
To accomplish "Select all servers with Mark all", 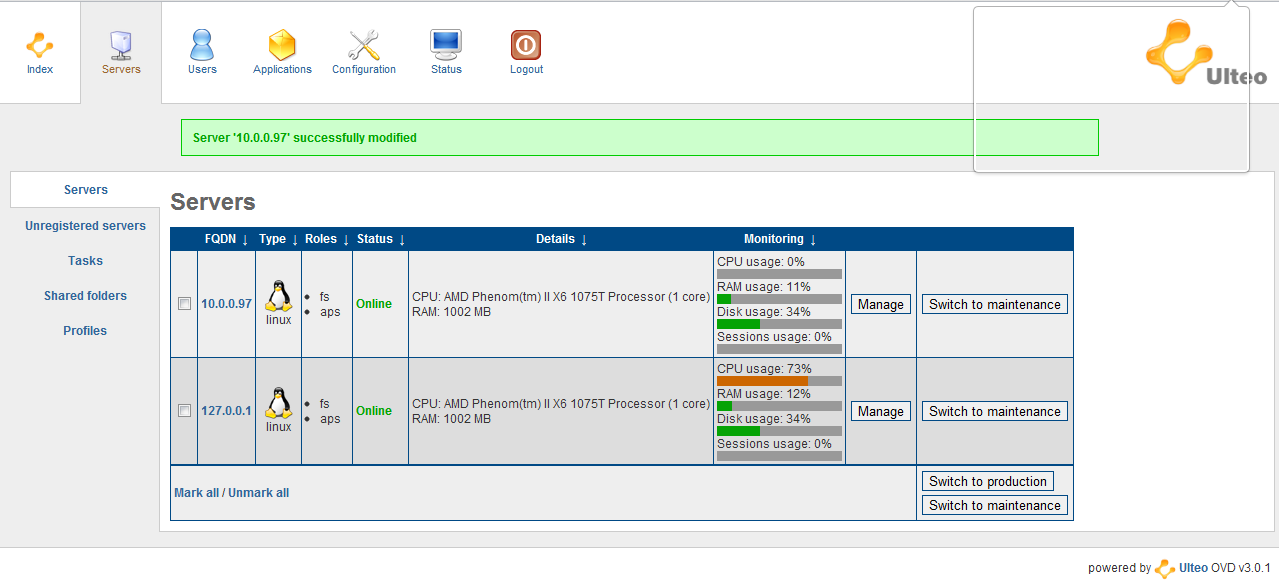I will [196, 493].
